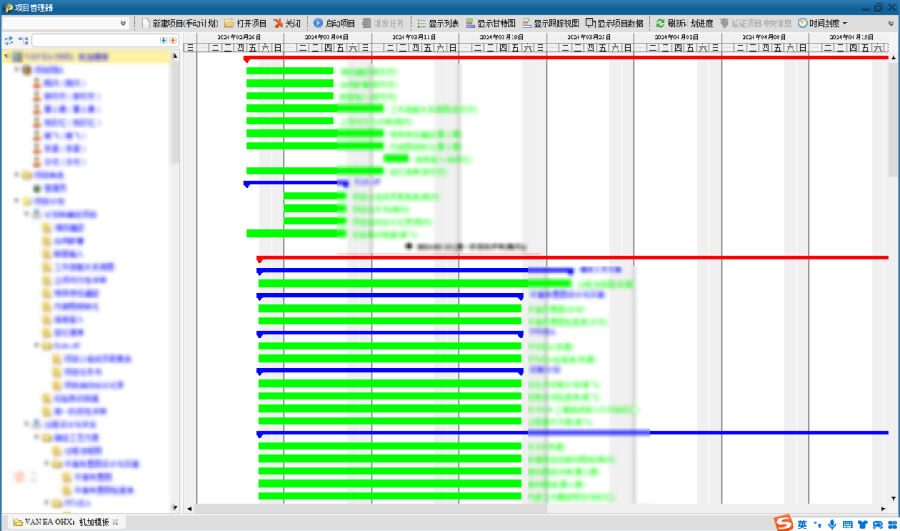Click the project tree's vertical scrollbar thumb
The height and width of the screenshot is (531, 900).
click(175, 113)
